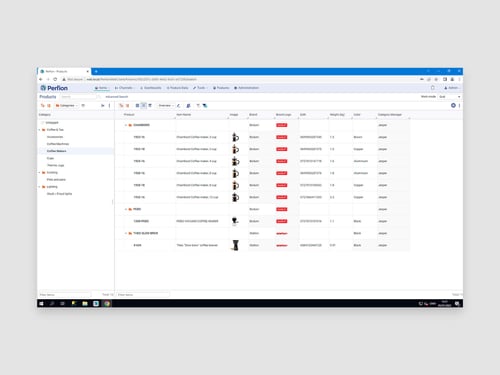This screenshot has width=500, height=375.
Task: Select the Thermo Jugs category
Action: [55, 165]
